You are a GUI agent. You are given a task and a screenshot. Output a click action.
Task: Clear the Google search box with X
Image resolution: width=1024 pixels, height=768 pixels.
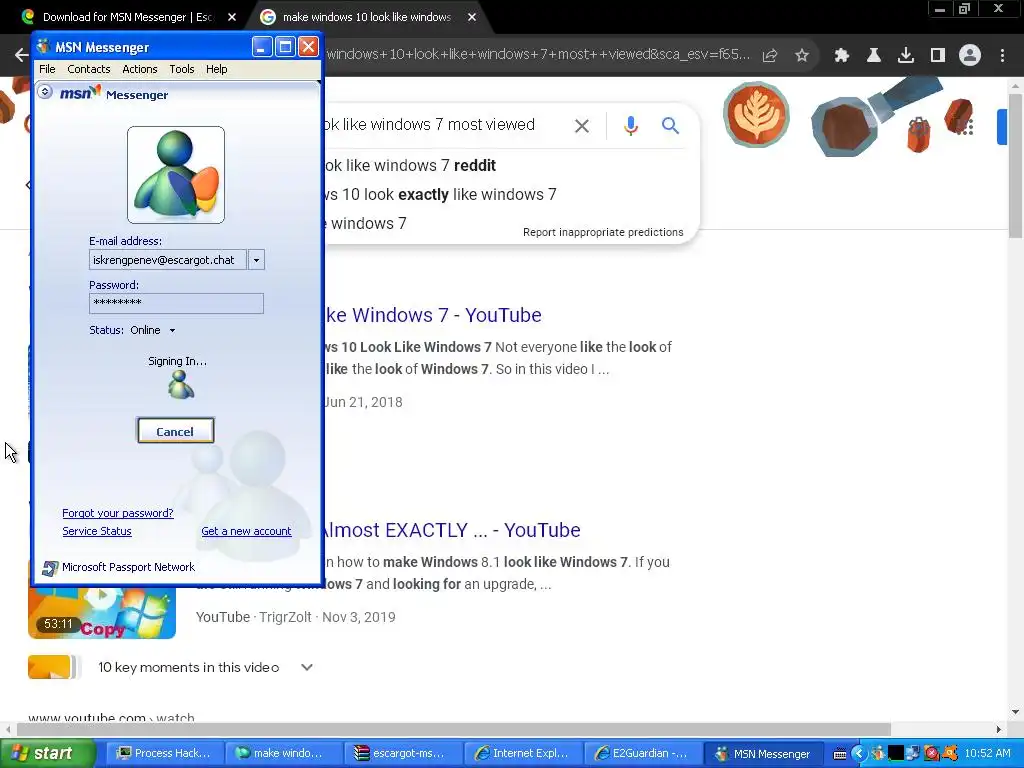(x=582, y=126)
